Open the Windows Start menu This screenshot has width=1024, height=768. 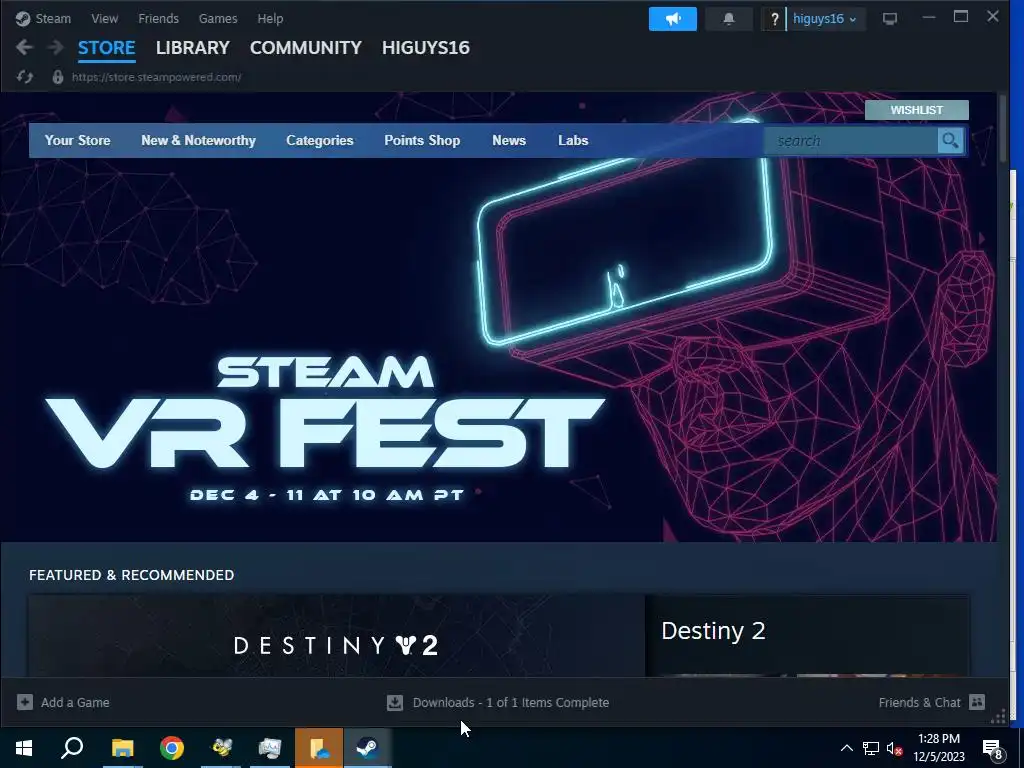(24, 748)
